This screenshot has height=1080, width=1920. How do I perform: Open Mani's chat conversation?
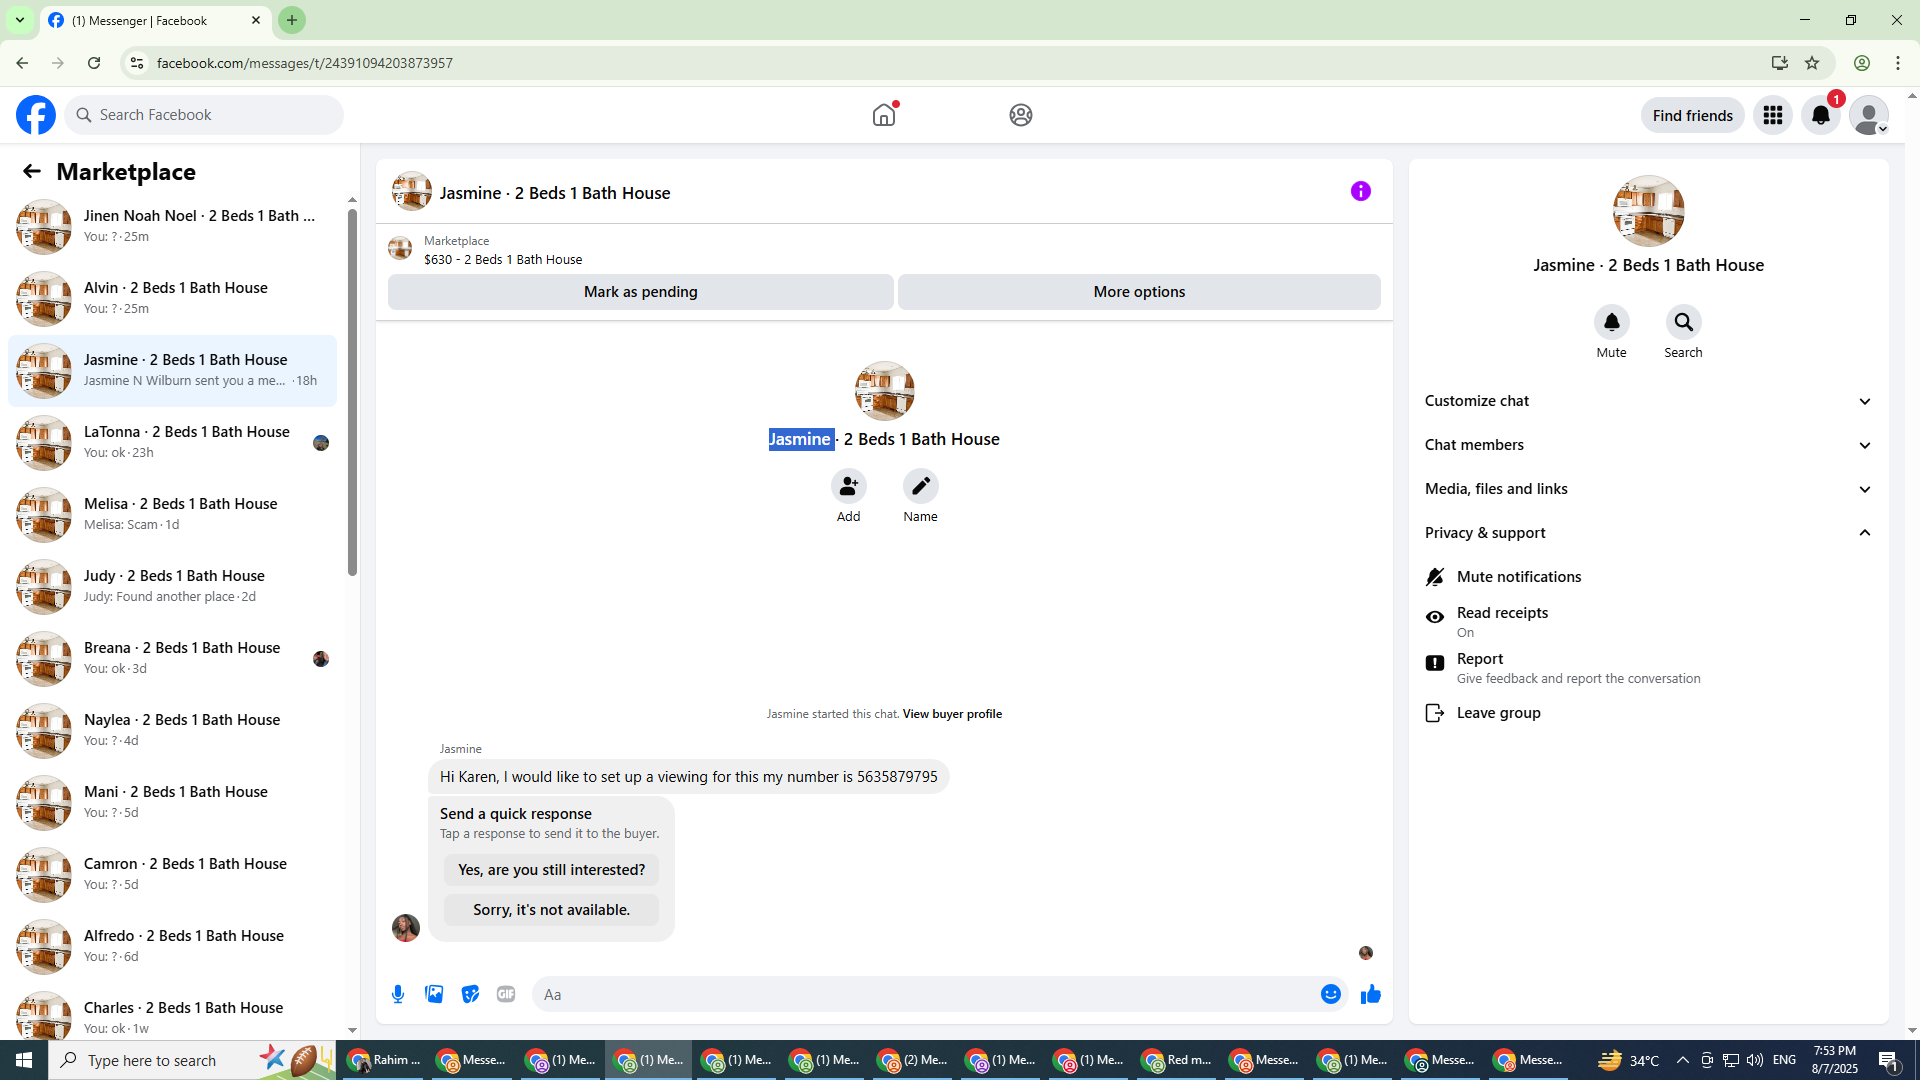point(172,802)
